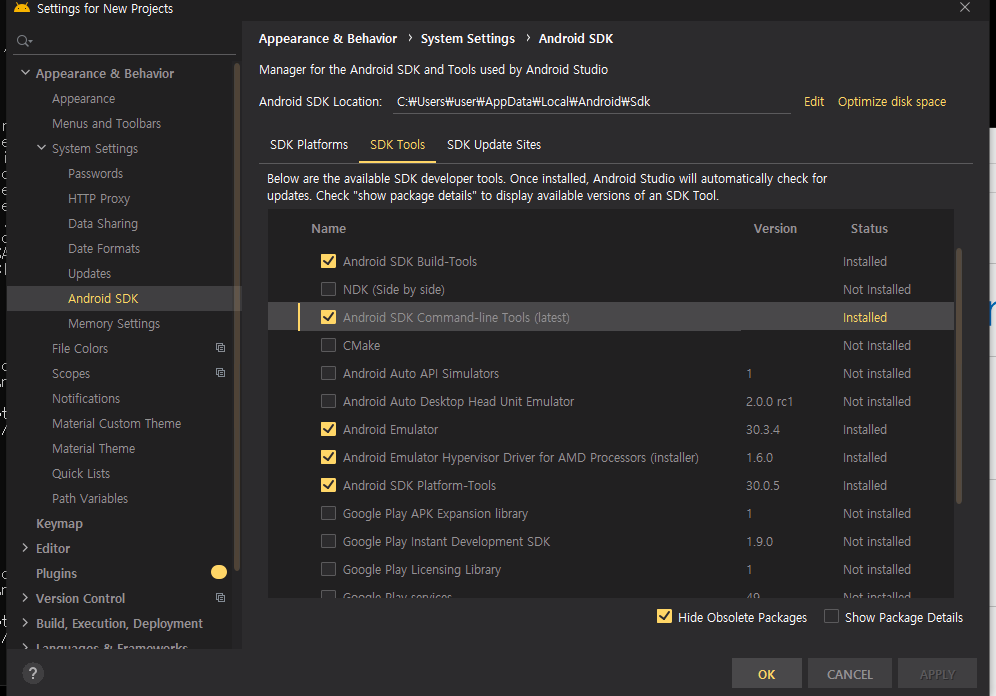Click the settings tree scrollbar
This screenshot has width=996, height=696.
[x=237, y=316]
